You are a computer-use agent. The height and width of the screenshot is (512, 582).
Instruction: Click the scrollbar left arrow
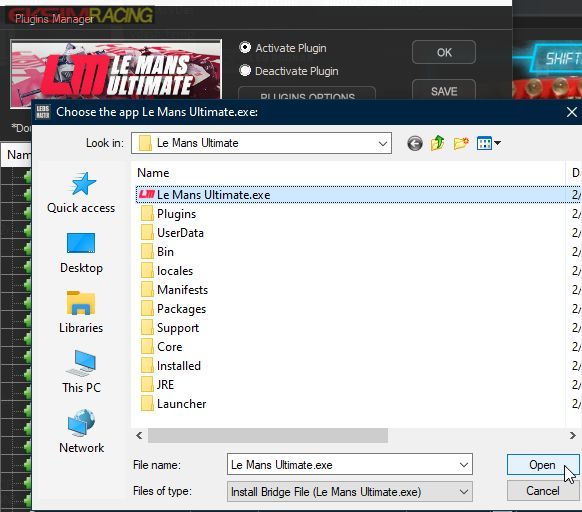[x=139, y=436]
